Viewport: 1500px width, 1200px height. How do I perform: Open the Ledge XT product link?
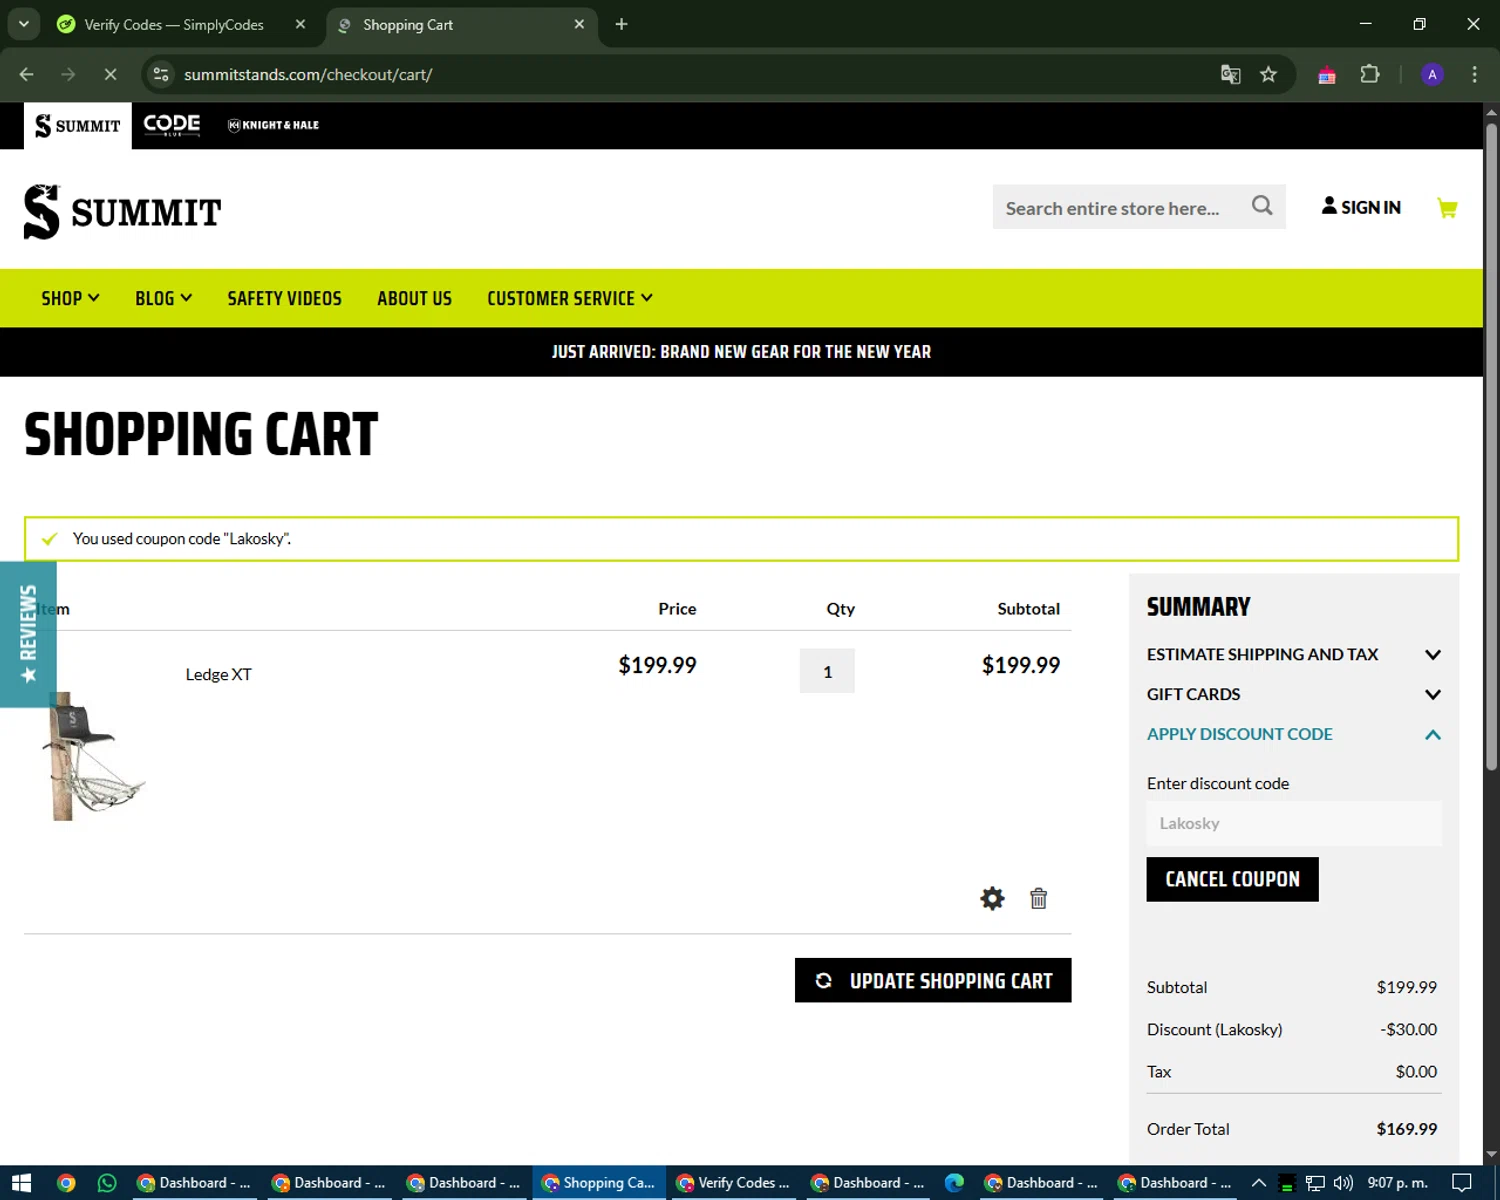pyautogui.click(x=218, y=674)
